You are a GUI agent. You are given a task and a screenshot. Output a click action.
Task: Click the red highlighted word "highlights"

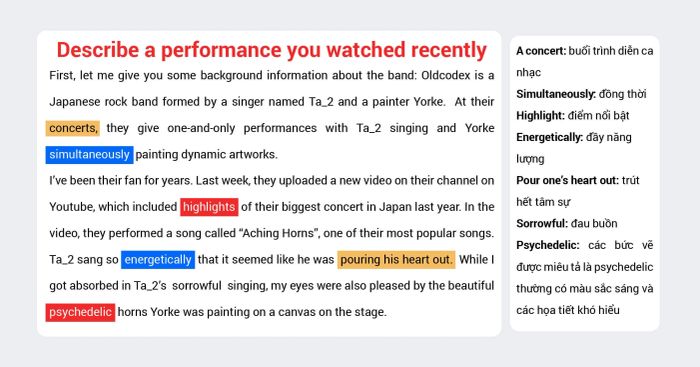click(x=209, y=207)
